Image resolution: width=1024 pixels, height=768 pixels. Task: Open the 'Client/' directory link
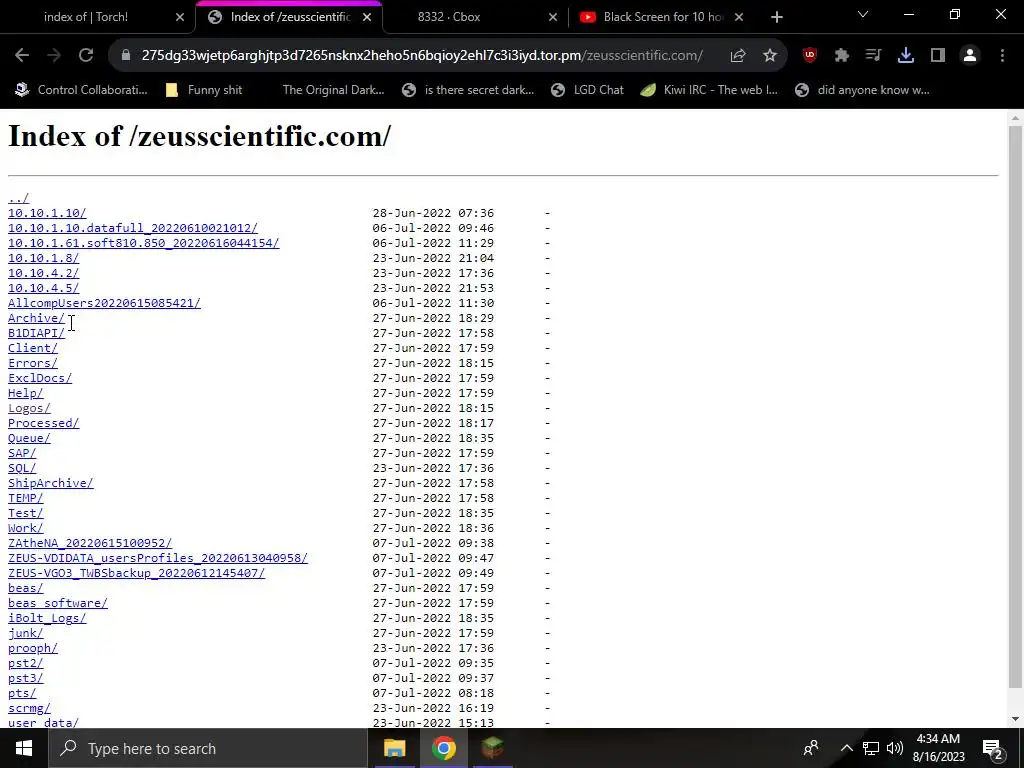[33, 348]
